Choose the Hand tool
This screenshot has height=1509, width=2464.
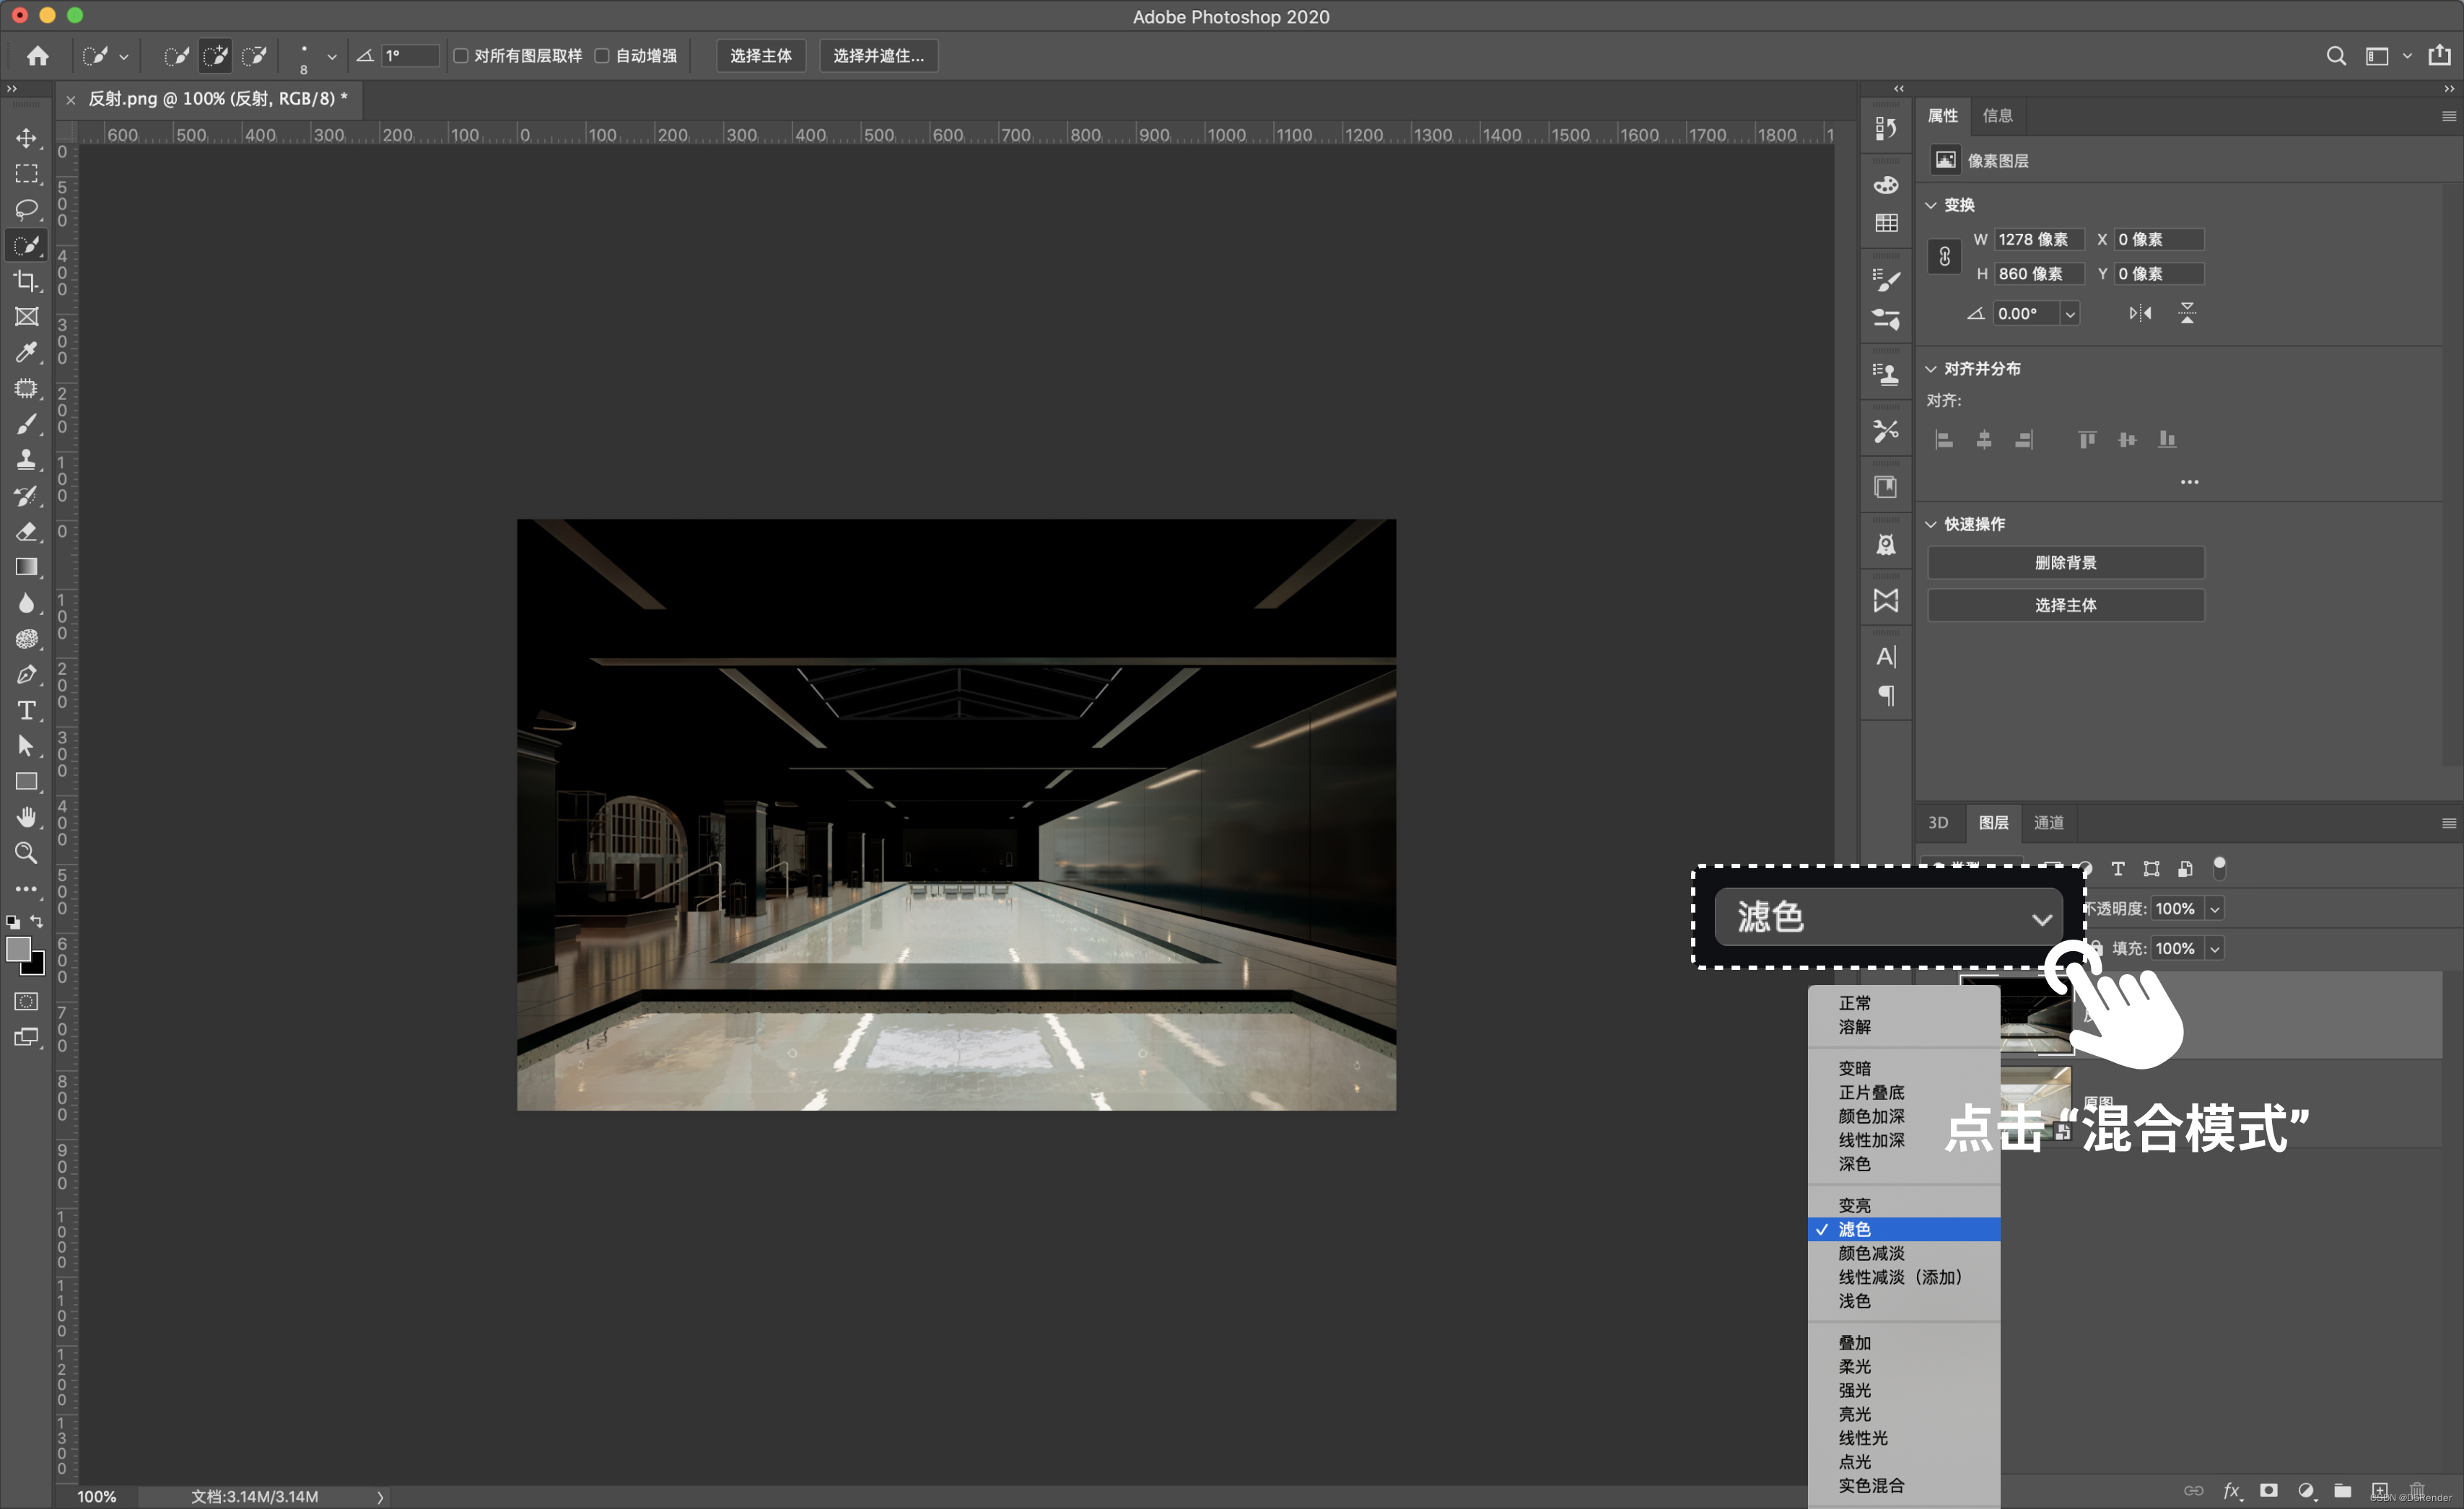[x=27, y=817]
